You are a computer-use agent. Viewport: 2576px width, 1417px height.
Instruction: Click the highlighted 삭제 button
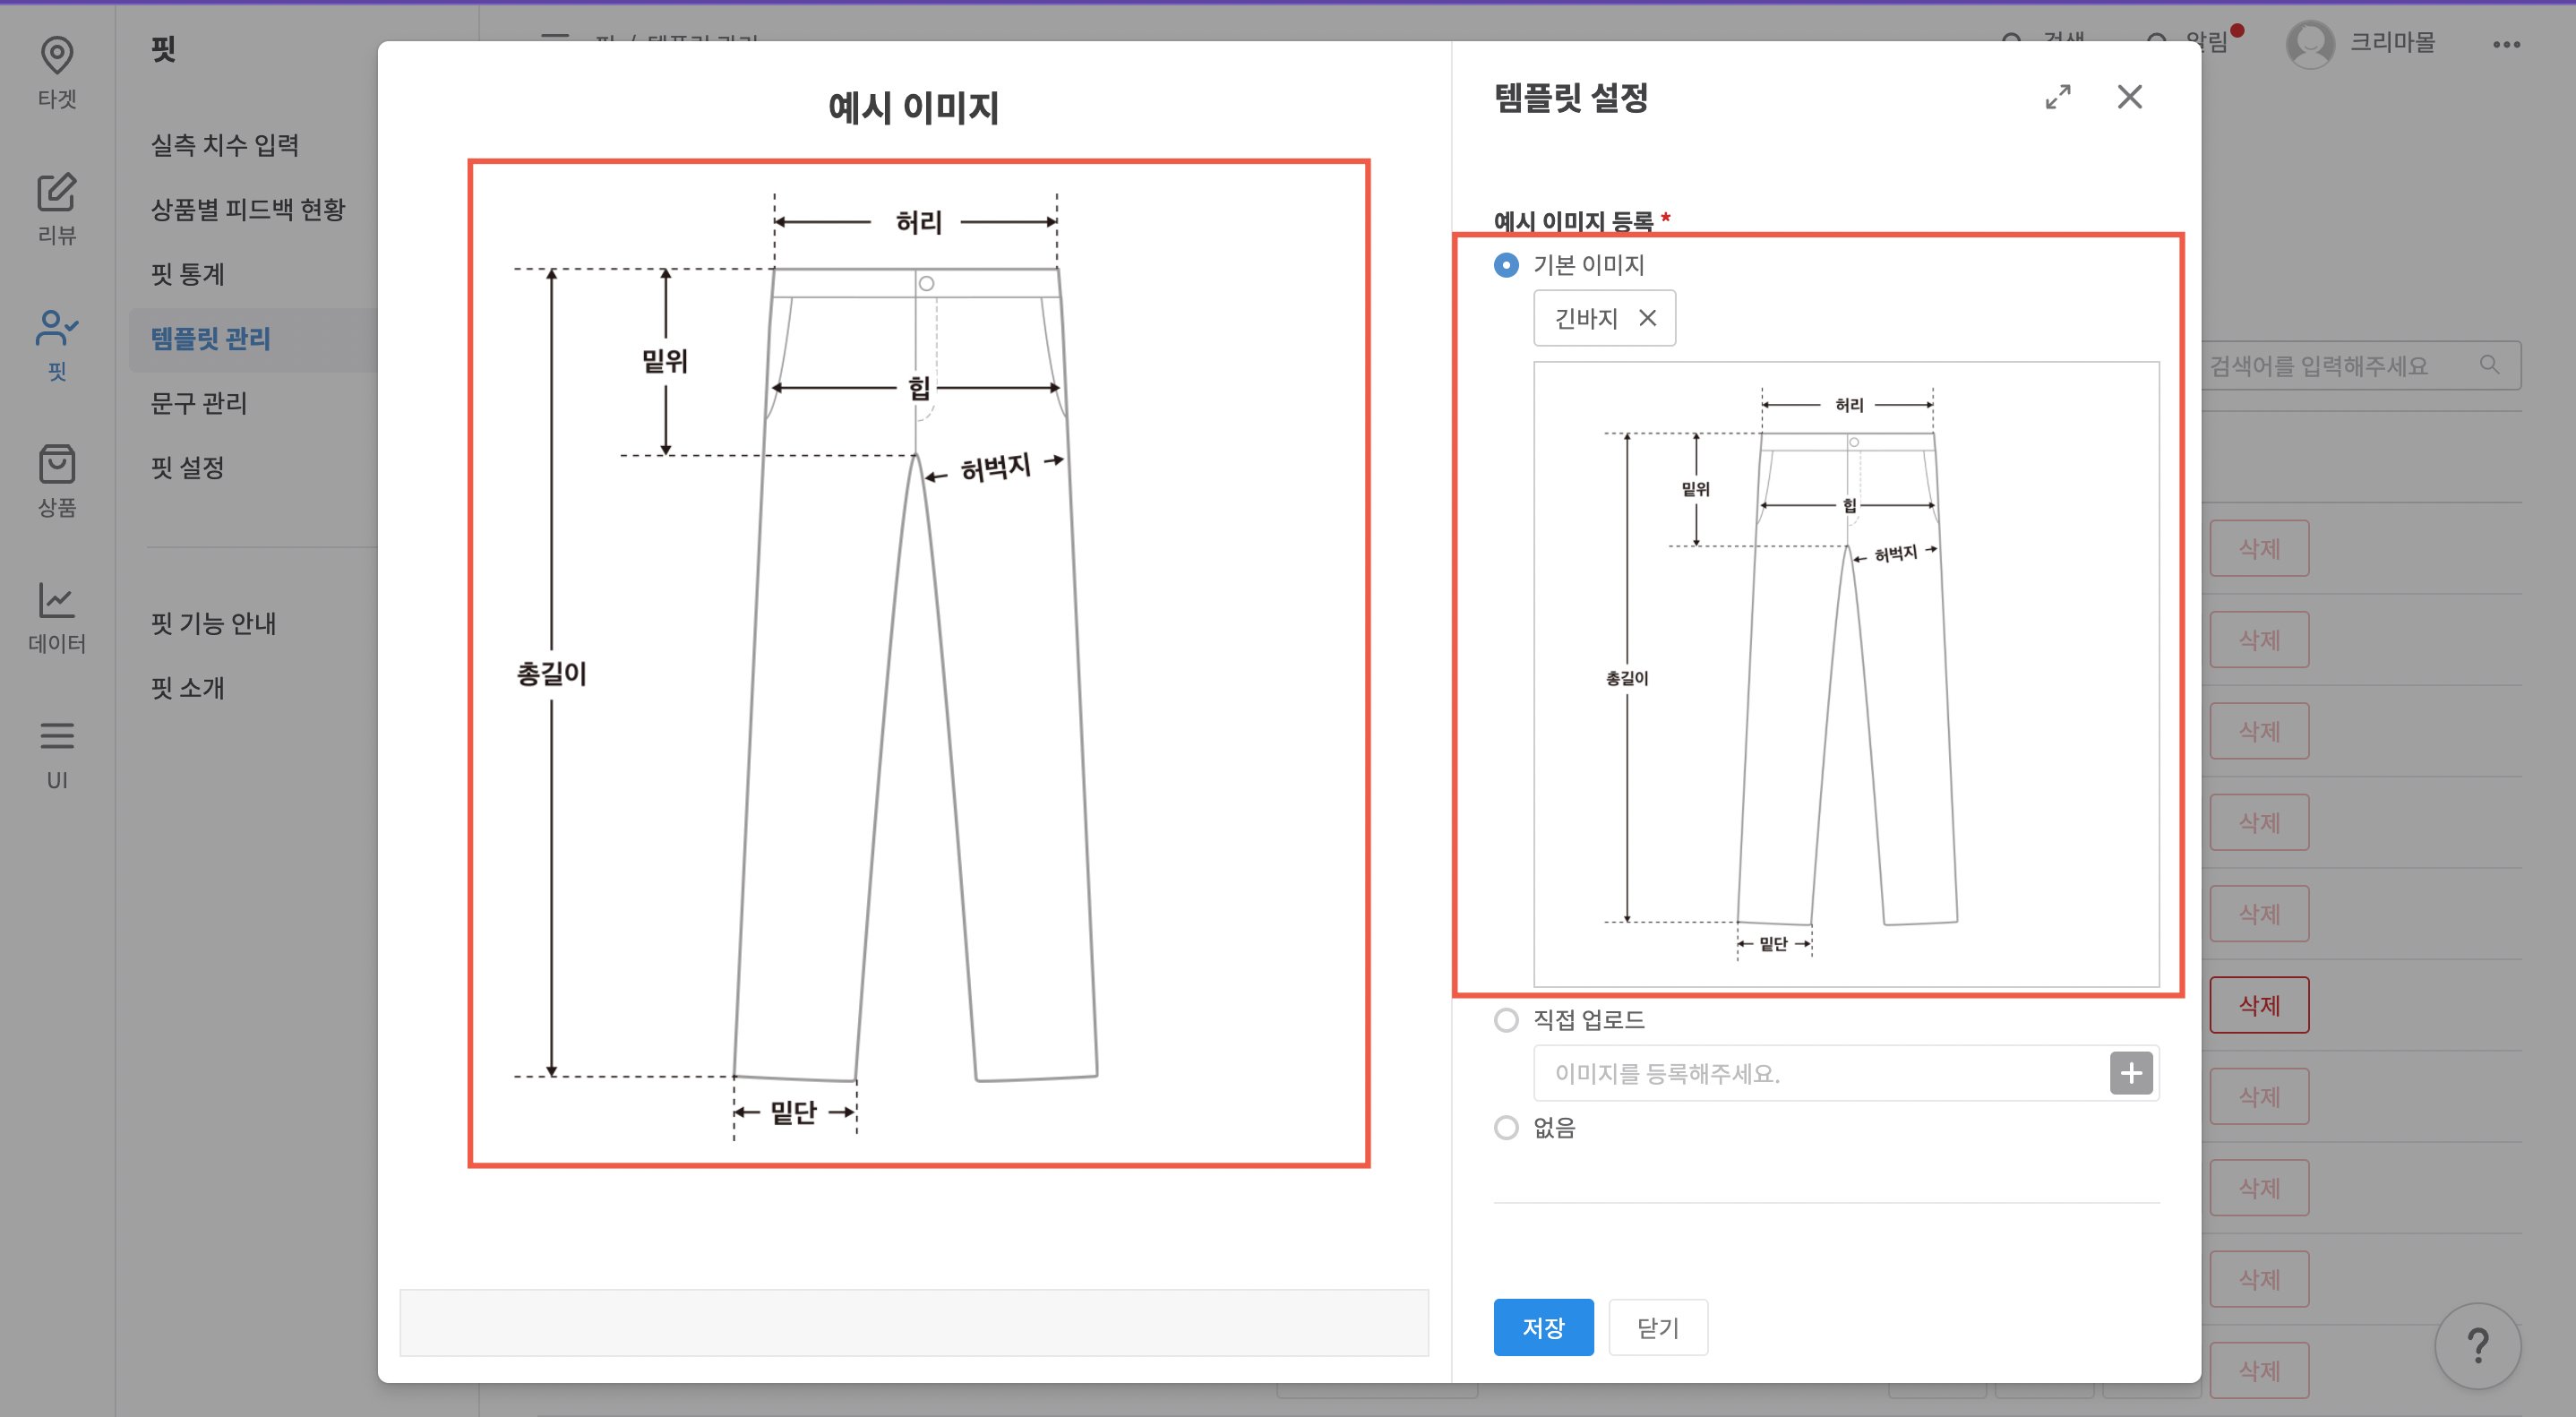[2259, 1004]
